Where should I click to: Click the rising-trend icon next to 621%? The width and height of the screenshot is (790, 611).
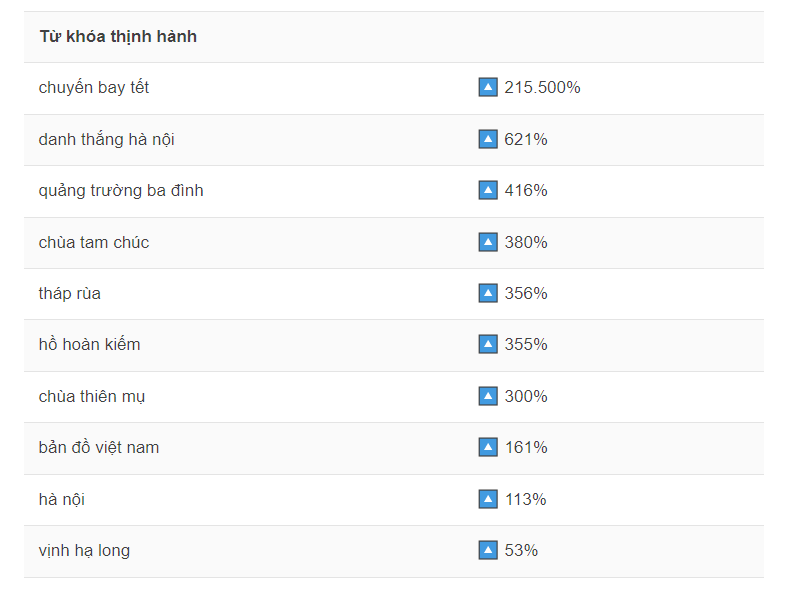coord(488,139)
